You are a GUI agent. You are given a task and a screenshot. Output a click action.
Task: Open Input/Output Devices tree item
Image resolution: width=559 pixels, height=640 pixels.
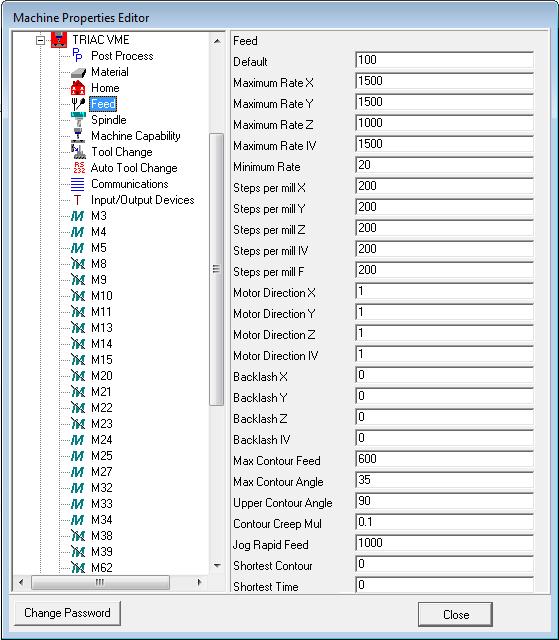tap(142, 200)
